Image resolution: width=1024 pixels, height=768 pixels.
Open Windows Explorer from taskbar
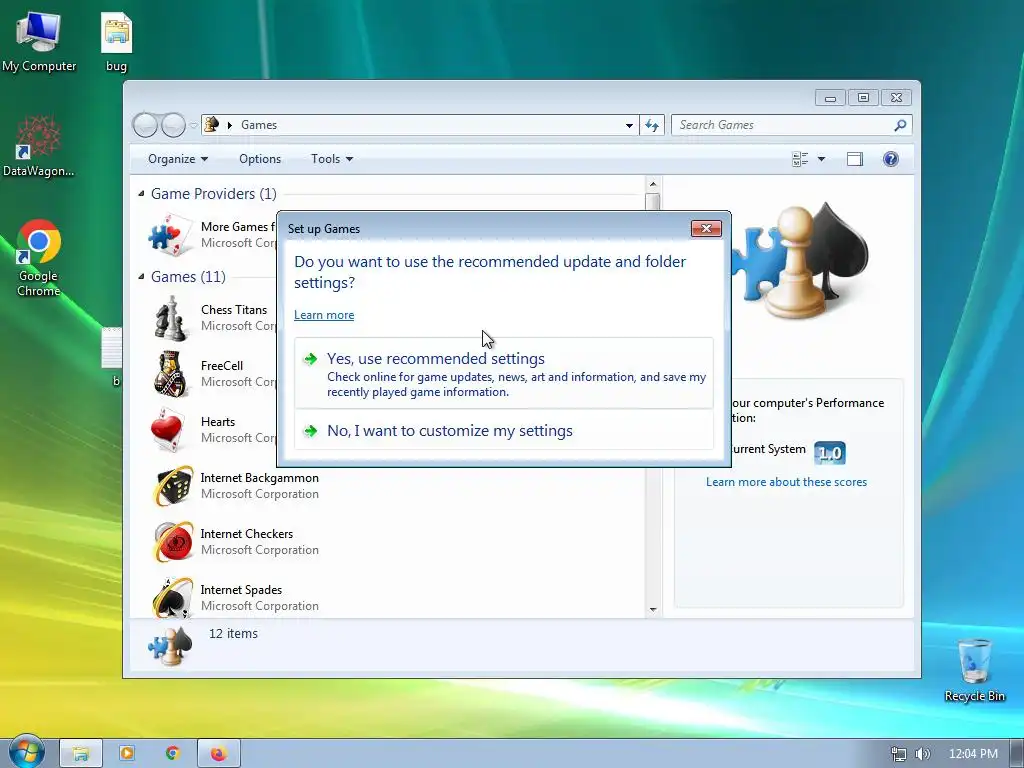(80, 754)
